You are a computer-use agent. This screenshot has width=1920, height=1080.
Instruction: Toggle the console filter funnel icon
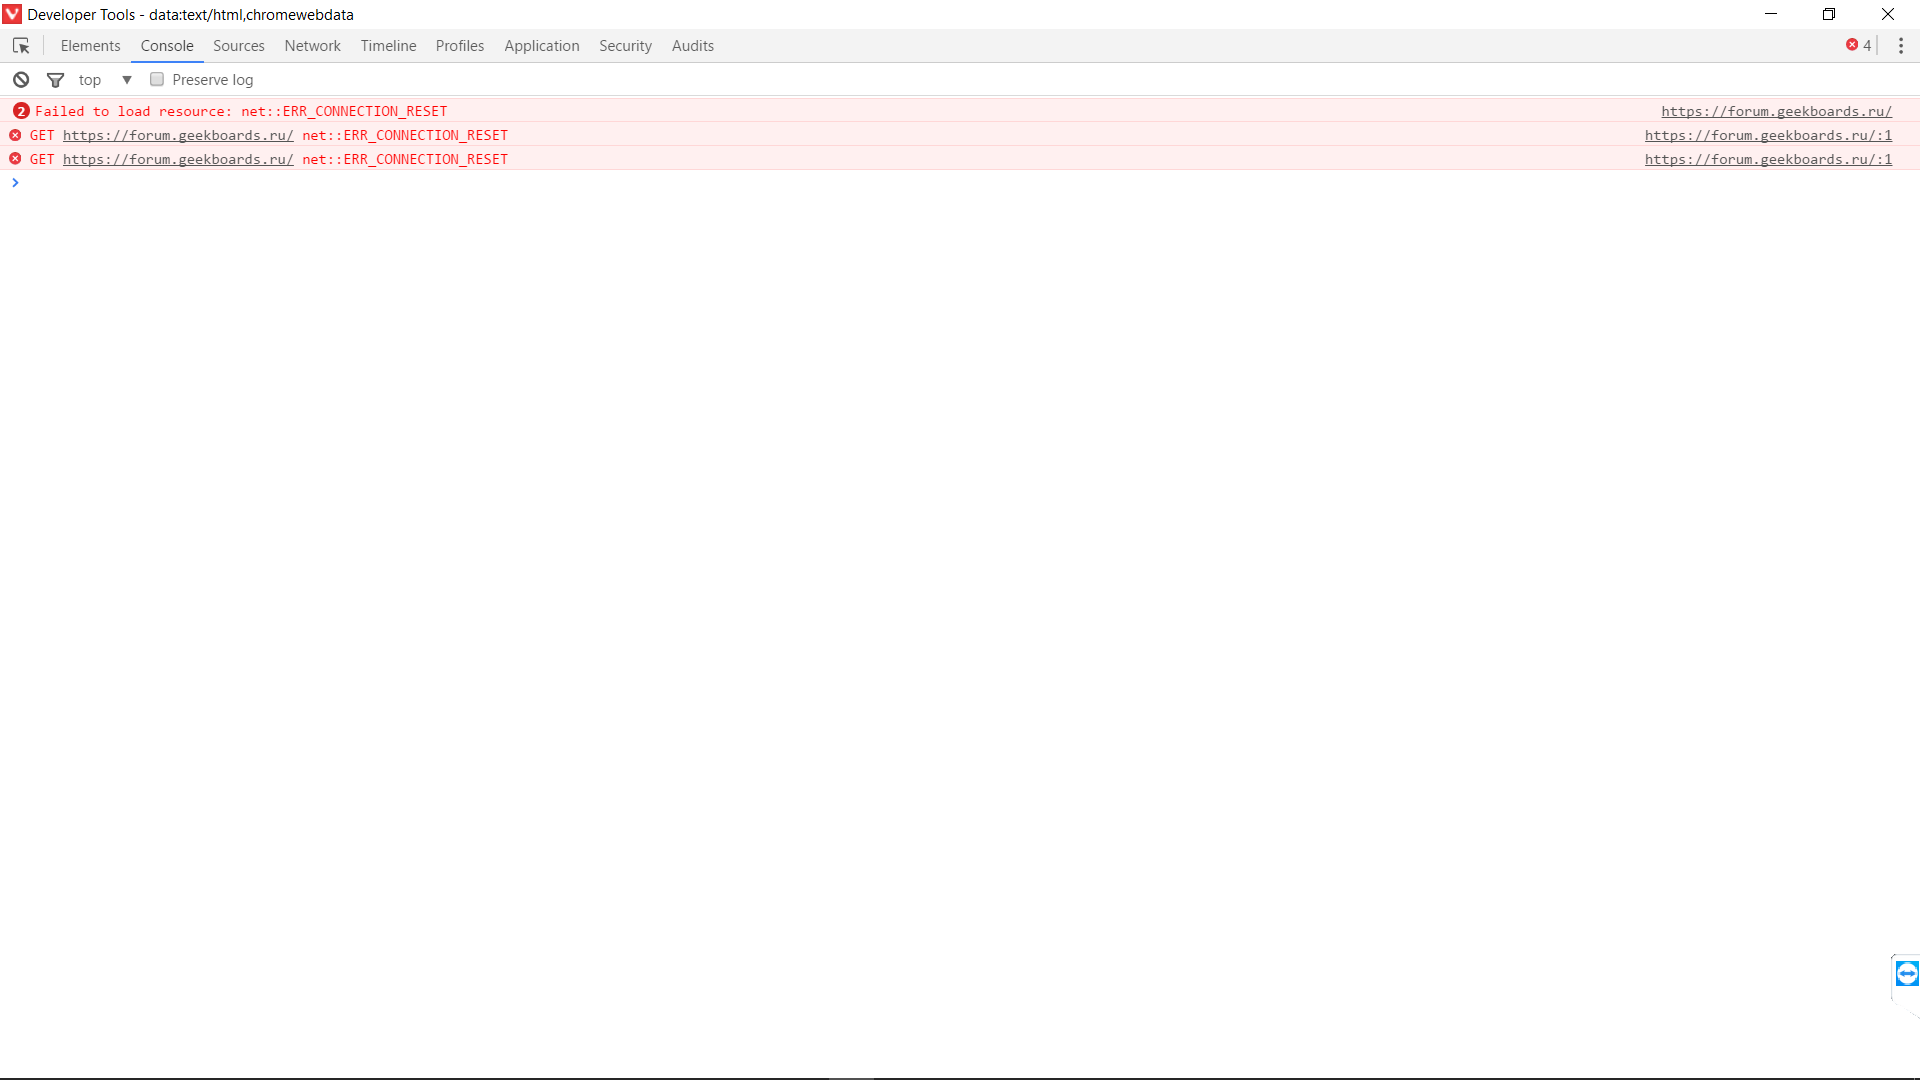click(56, 80)
